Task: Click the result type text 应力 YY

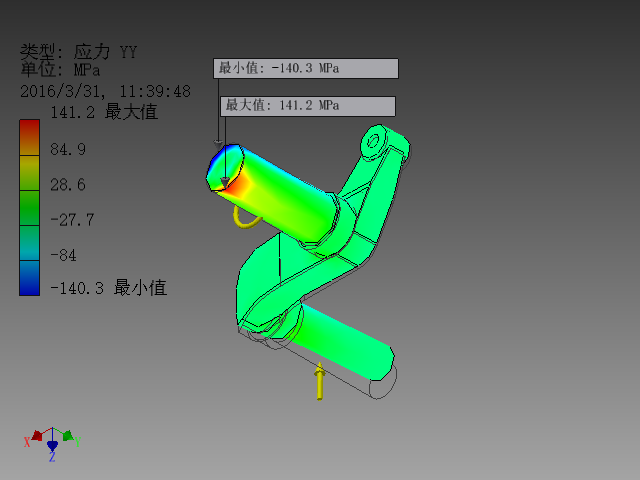Action: point(105,52)
